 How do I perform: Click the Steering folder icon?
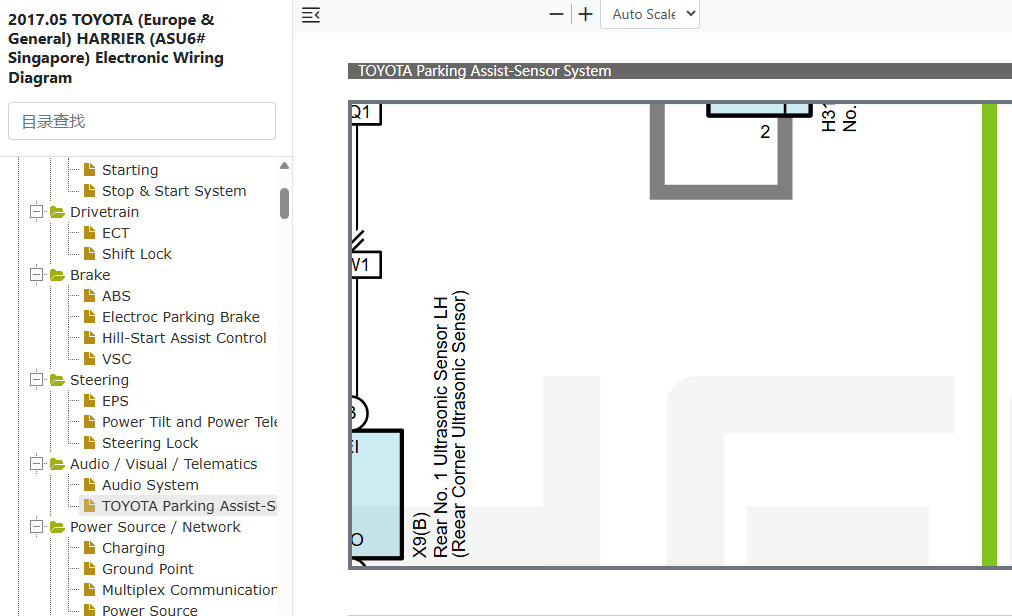coord(57,380)
